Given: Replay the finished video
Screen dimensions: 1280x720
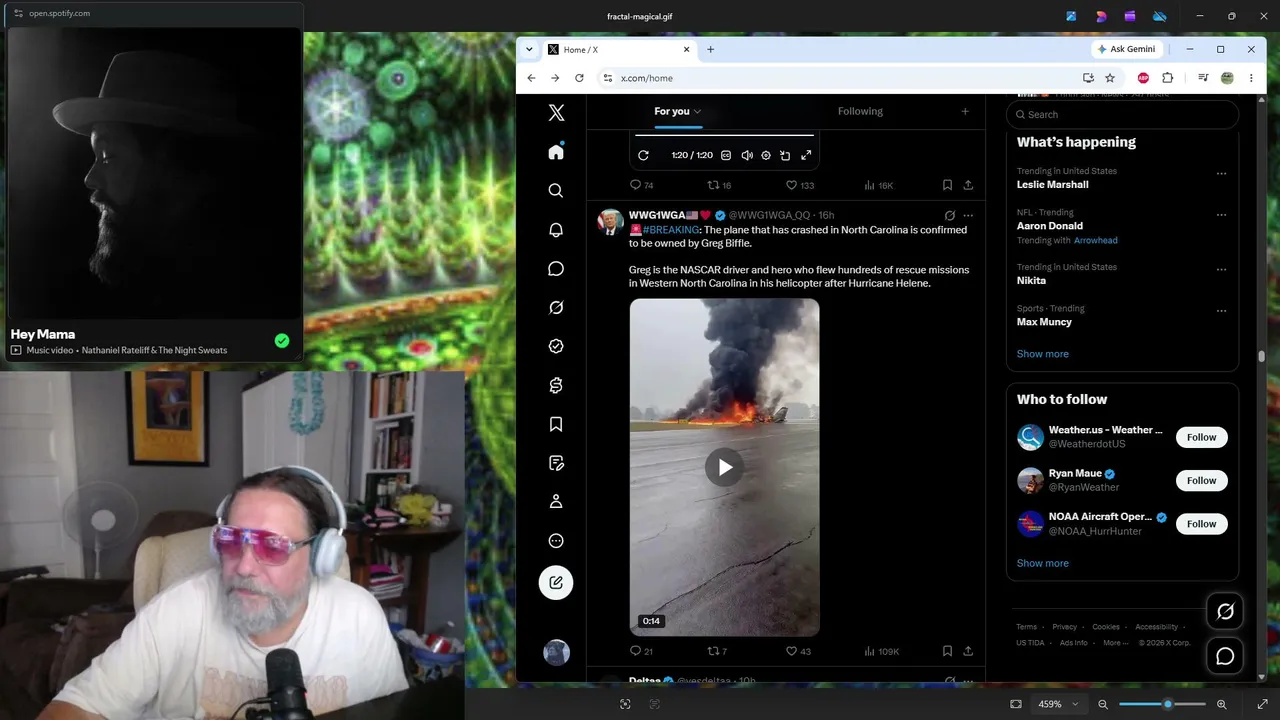Looking at the screenshot, I should coord(643,155).
